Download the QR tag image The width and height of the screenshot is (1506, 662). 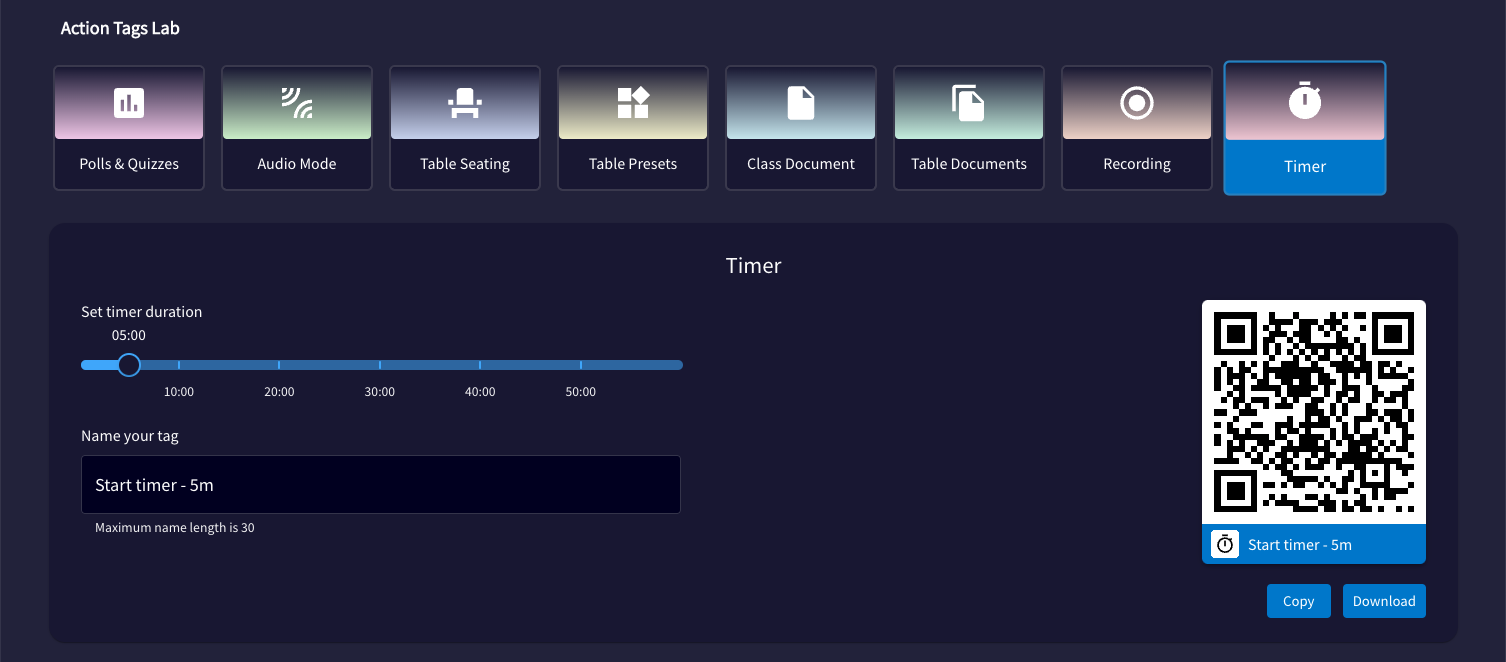click(x=1384, y=601)
